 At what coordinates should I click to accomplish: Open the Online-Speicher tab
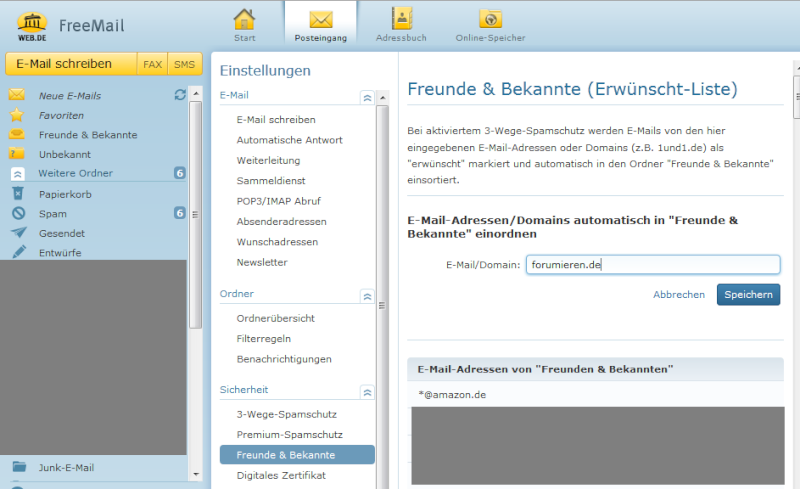[490, 25]
